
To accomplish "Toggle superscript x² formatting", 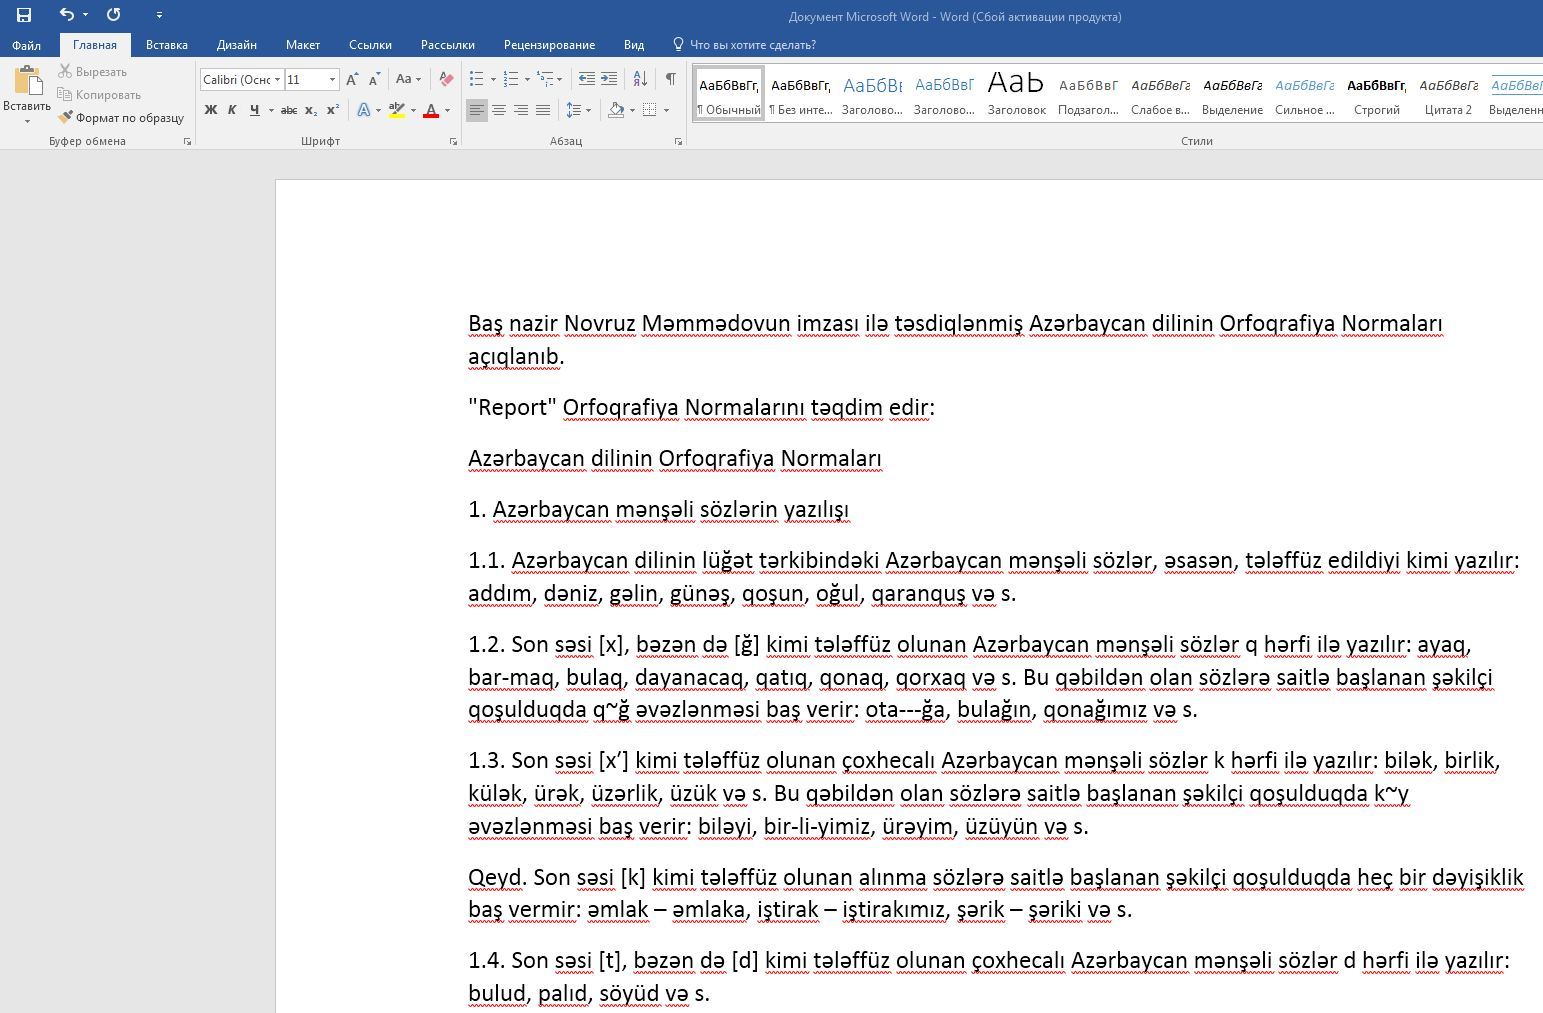I will click(x=333, y=110).
